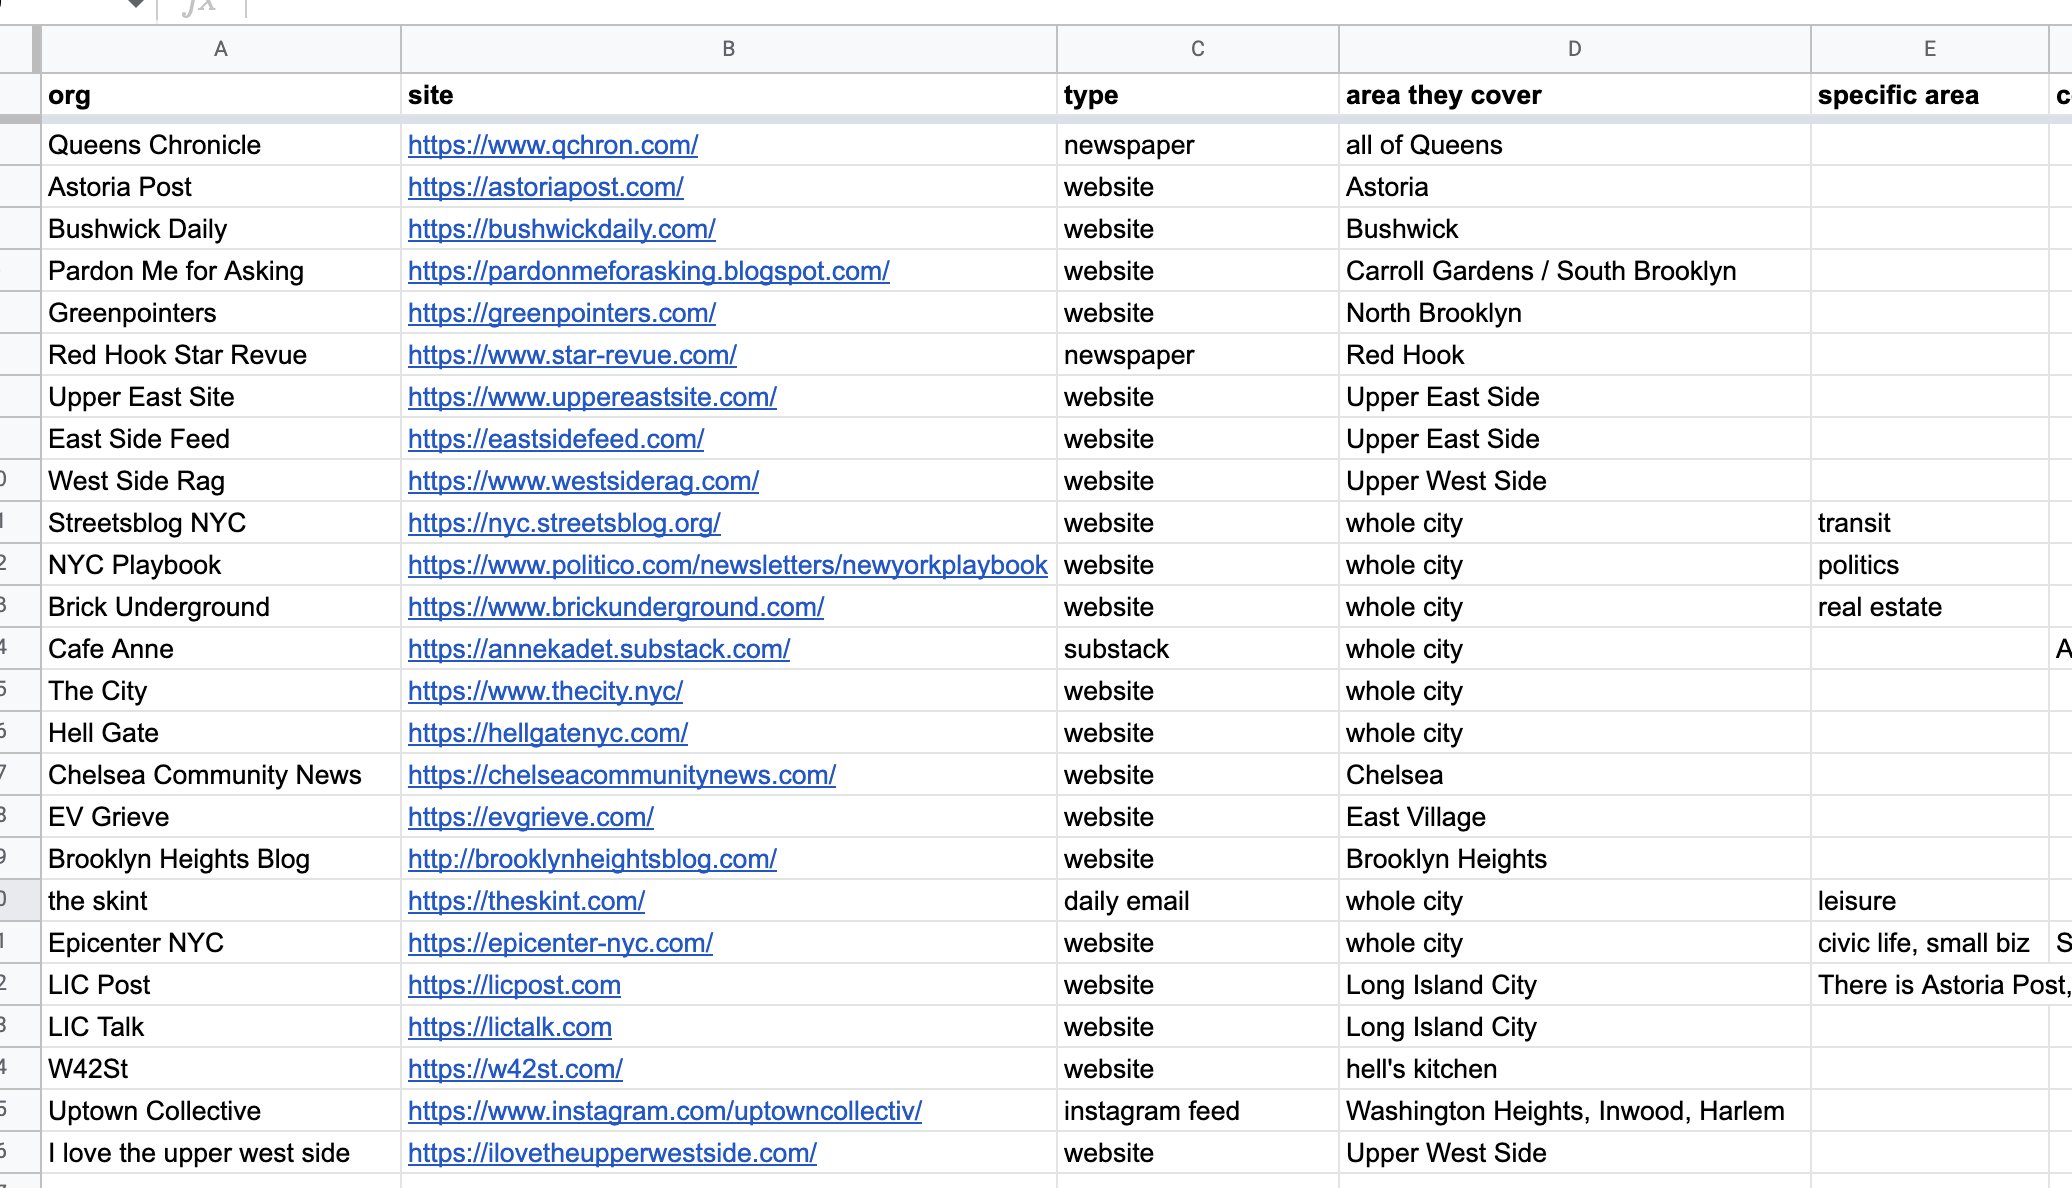Screen dimensions: 2072x1188
Task: Open the uppereastsite.com link
Action: pyautogui.click(x=592, y=397)
